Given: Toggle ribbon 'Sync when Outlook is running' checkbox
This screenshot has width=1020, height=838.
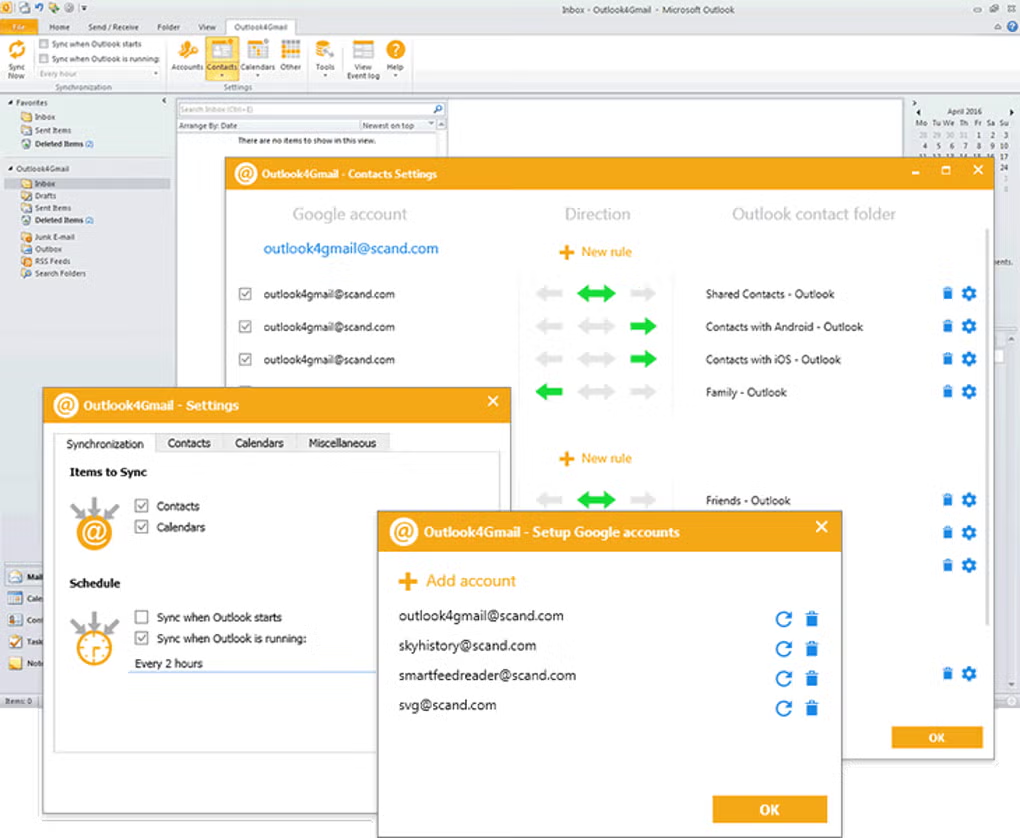Looking at the screenshot, I should click(x=44, y=59).
